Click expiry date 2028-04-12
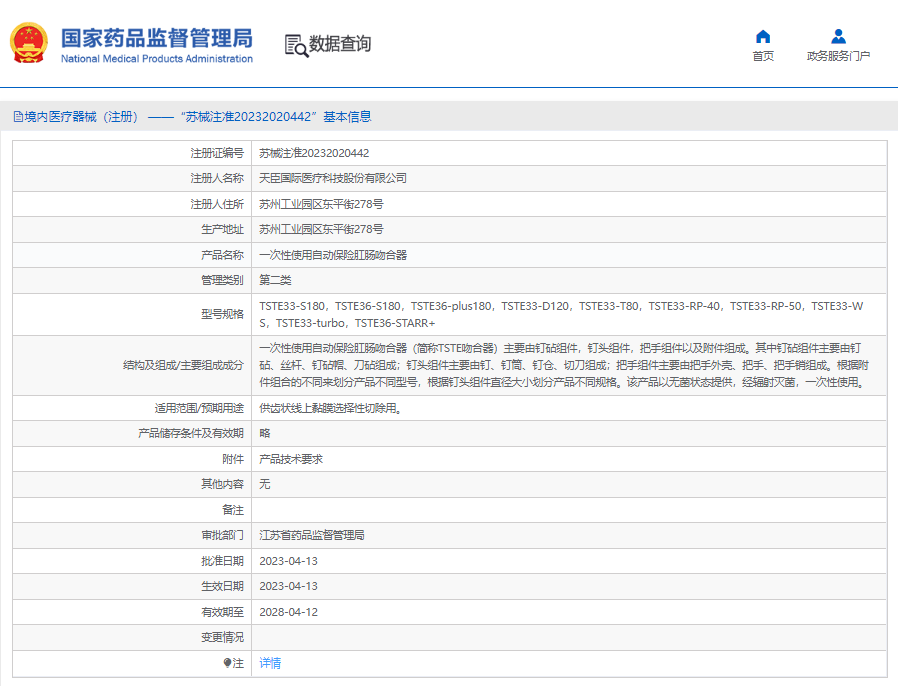898x686 pixels. click(288, 612)
